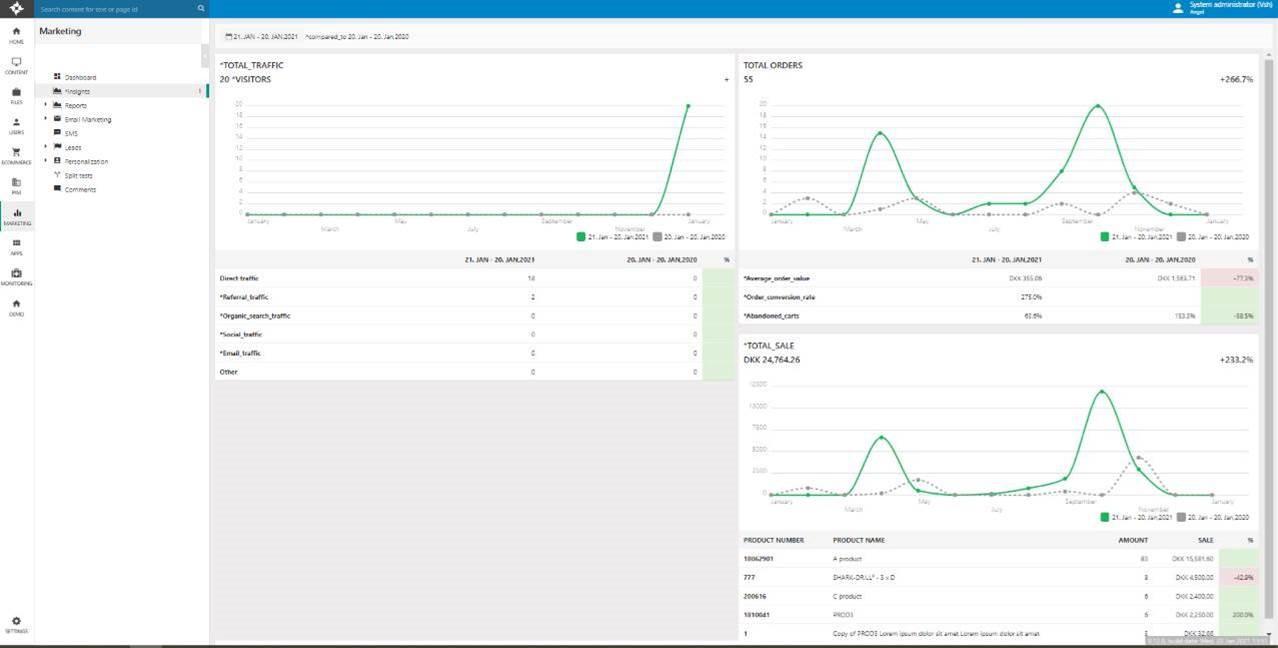Open the Ecommerce cart icon
The height and width of the screenshot is (648, 1278).
[x=16, y=155]
